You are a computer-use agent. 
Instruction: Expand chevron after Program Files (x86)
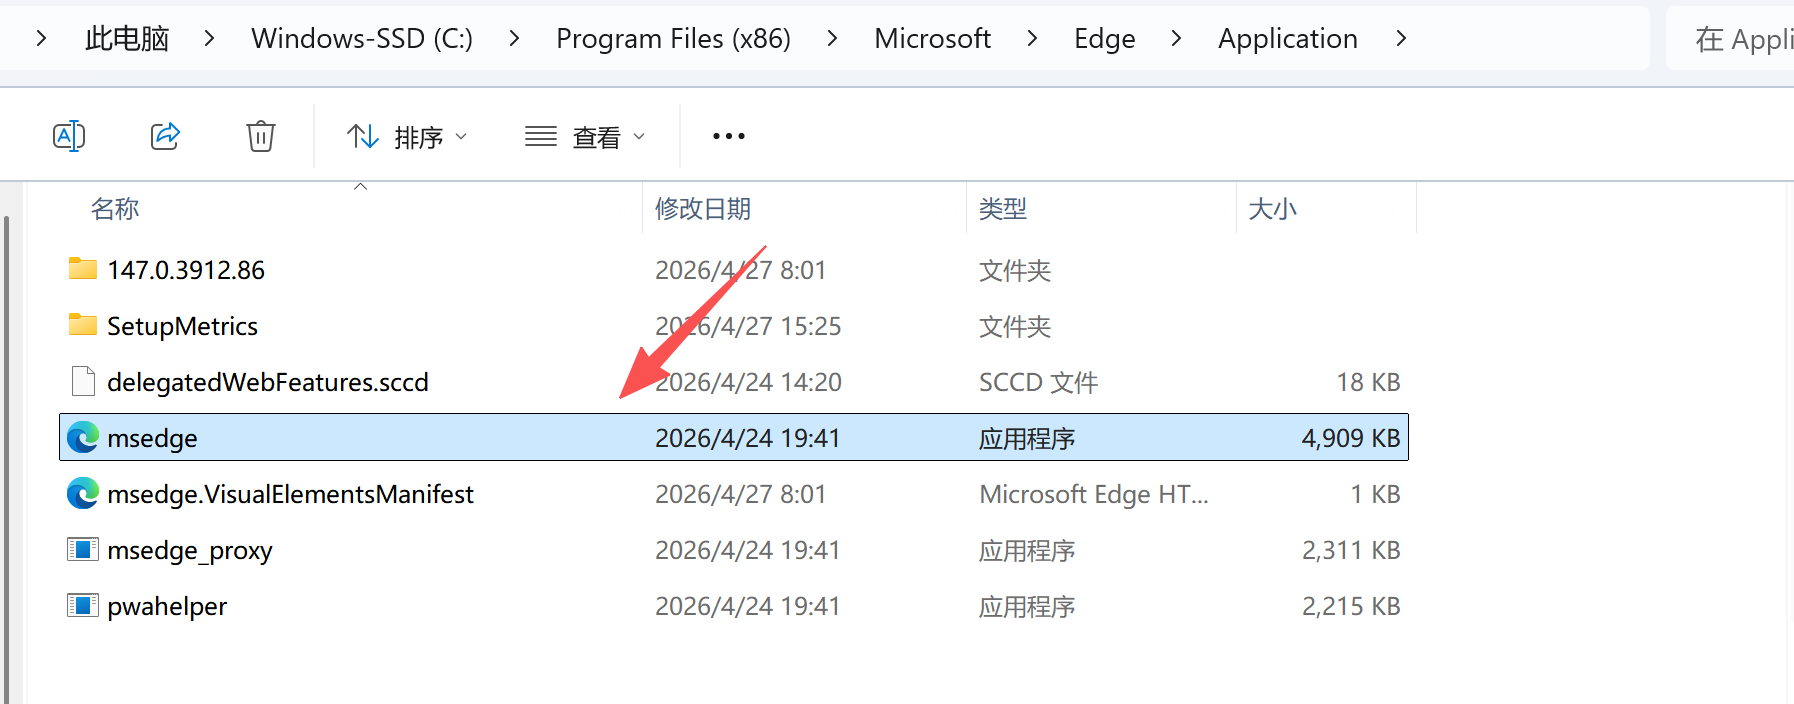[832, 39]
